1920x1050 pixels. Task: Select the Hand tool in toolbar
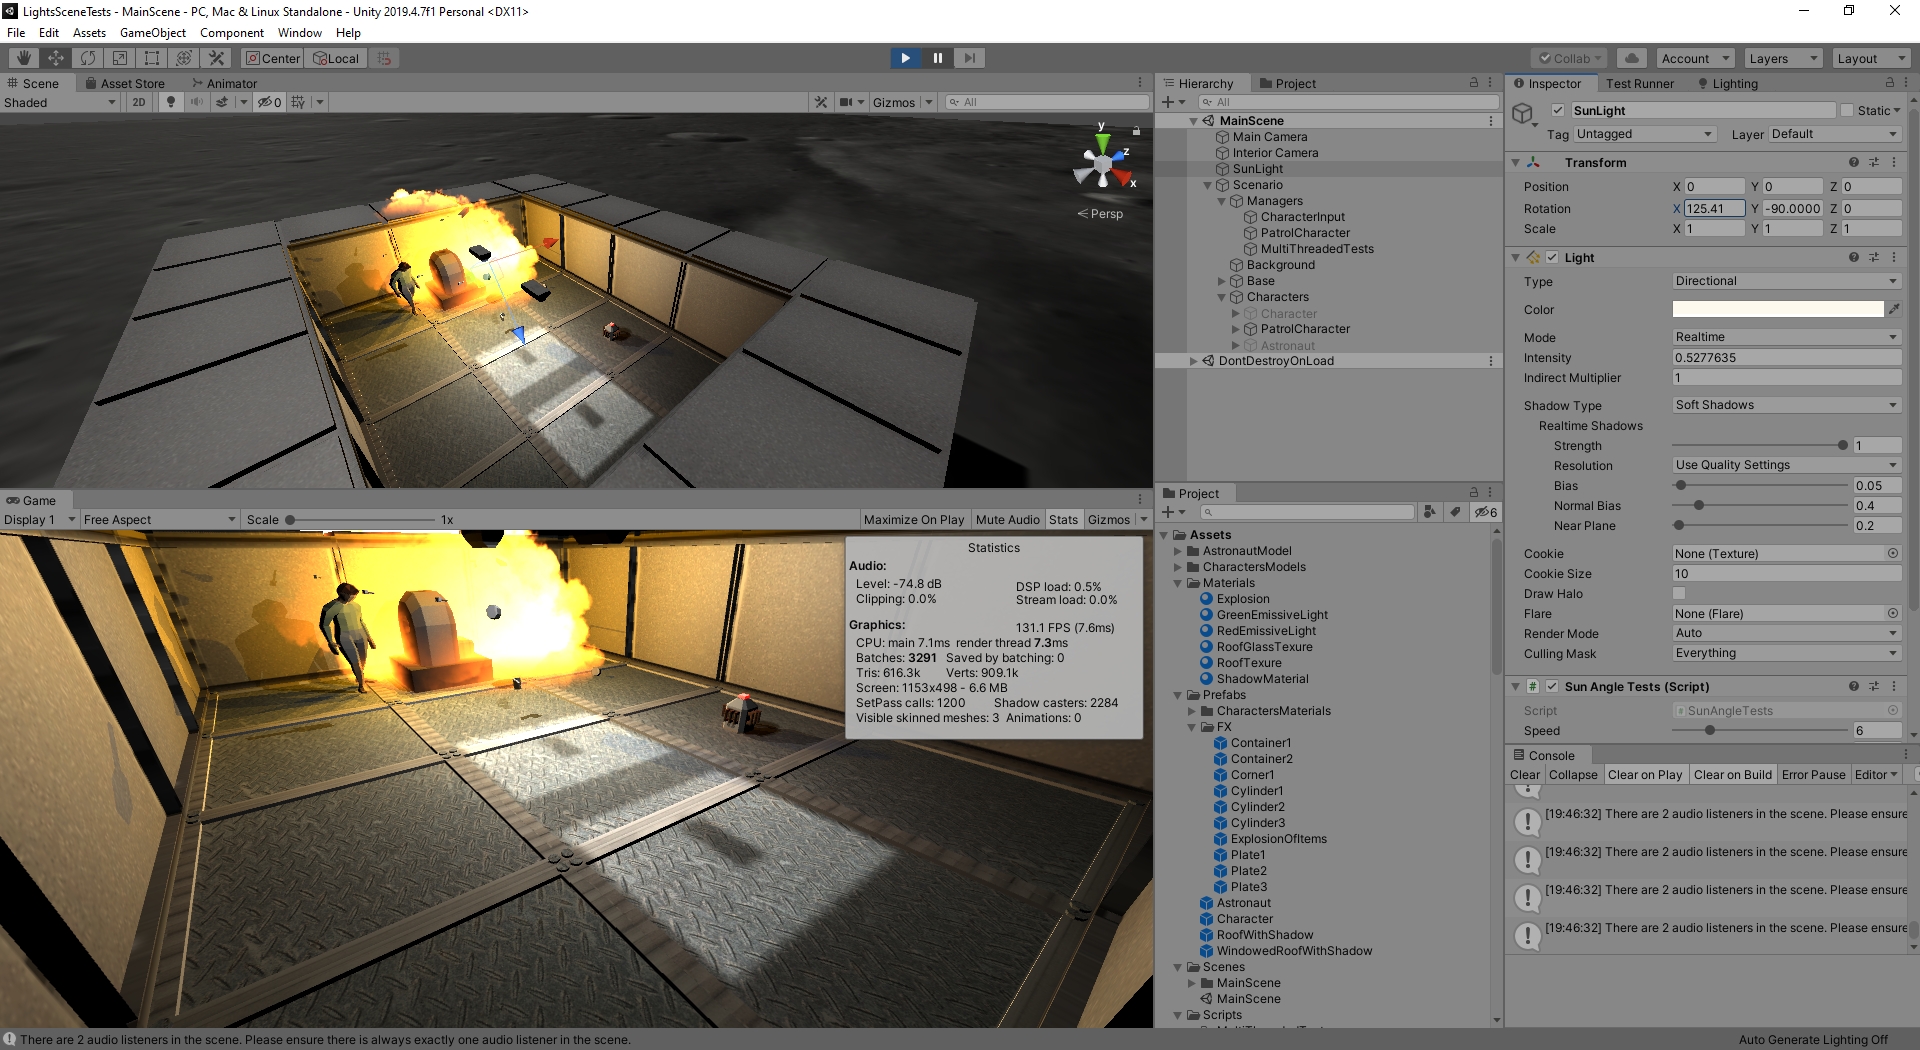click(24, 58)
